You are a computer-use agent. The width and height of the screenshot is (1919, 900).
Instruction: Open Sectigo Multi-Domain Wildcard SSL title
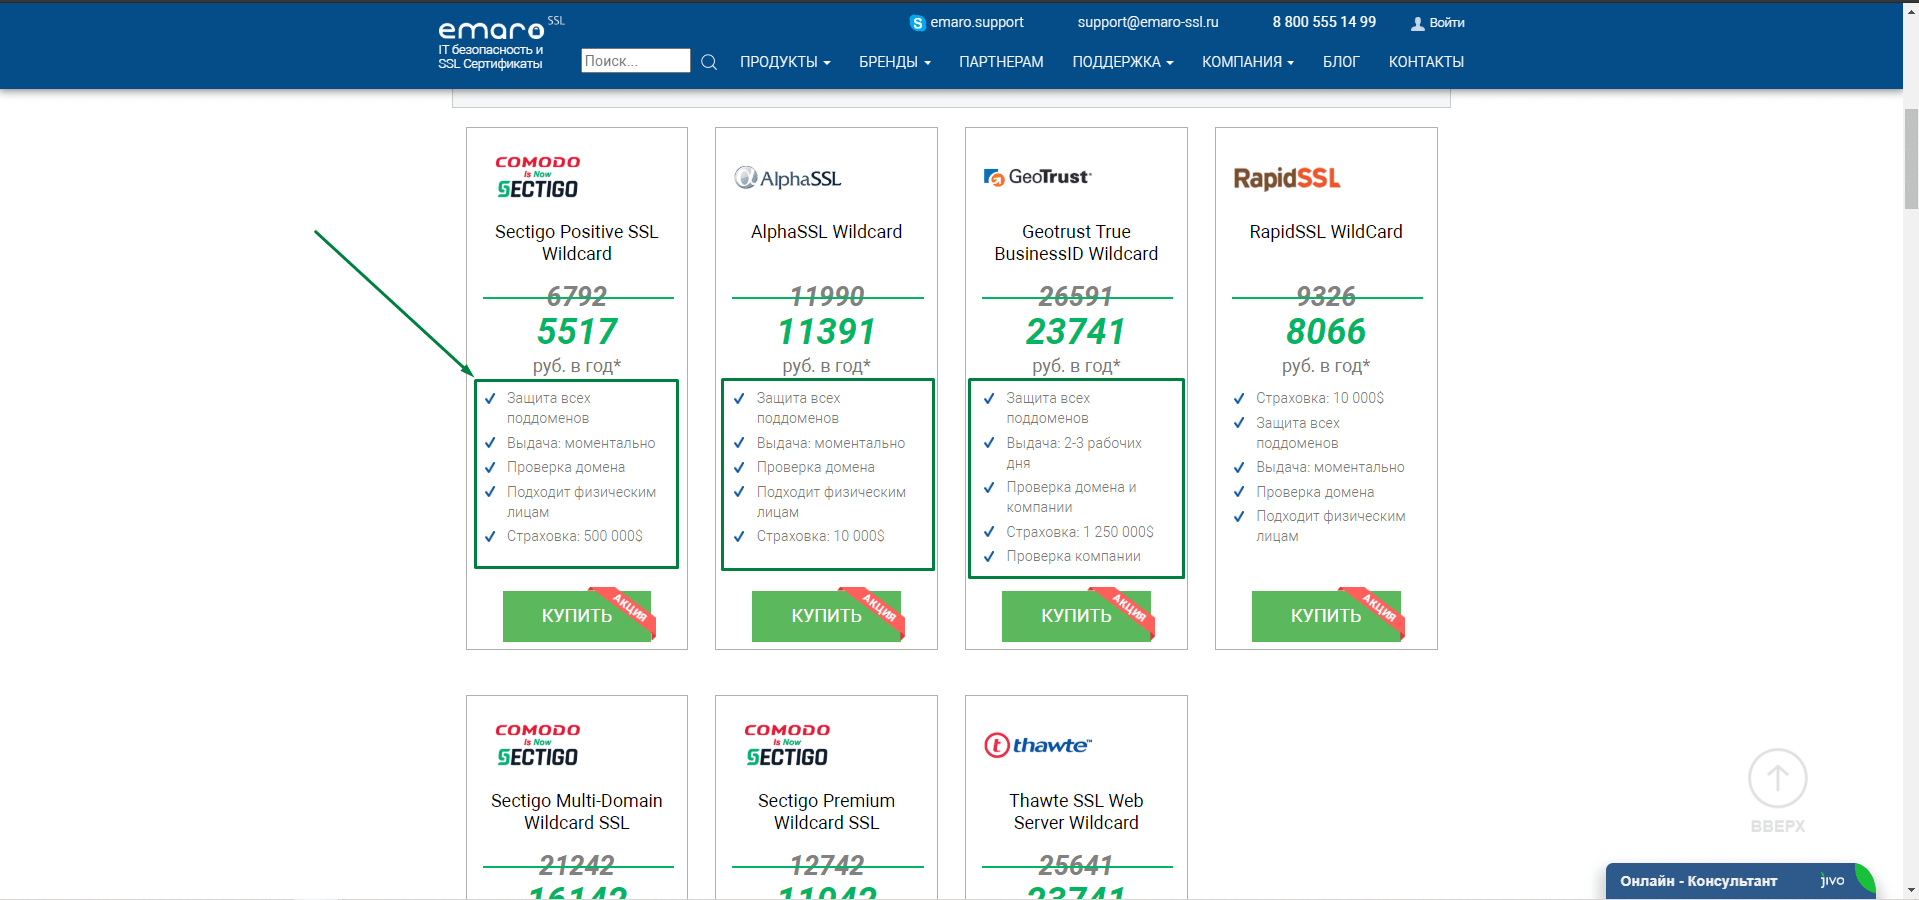(x=577, y=812)
